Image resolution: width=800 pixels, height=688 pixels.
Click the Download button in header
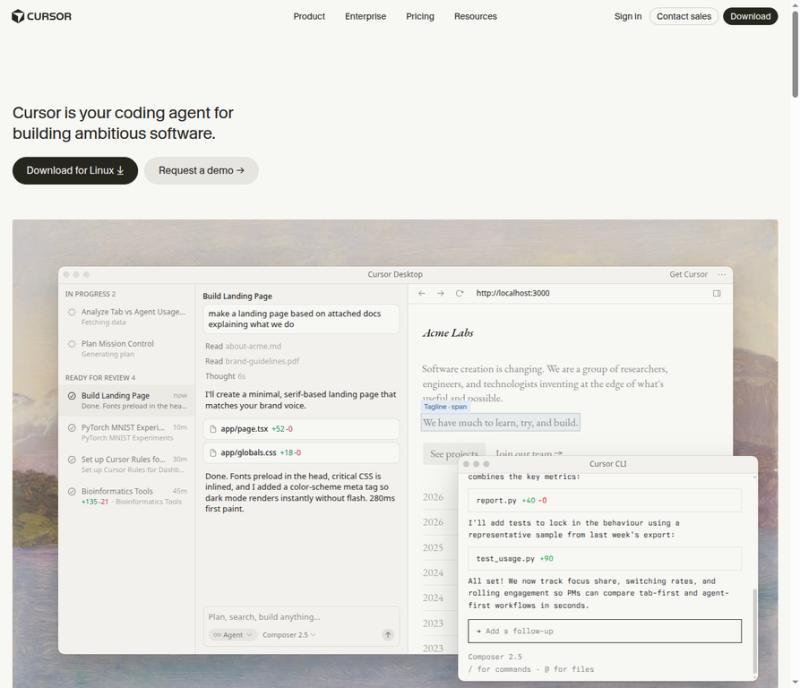coord(750,16)
